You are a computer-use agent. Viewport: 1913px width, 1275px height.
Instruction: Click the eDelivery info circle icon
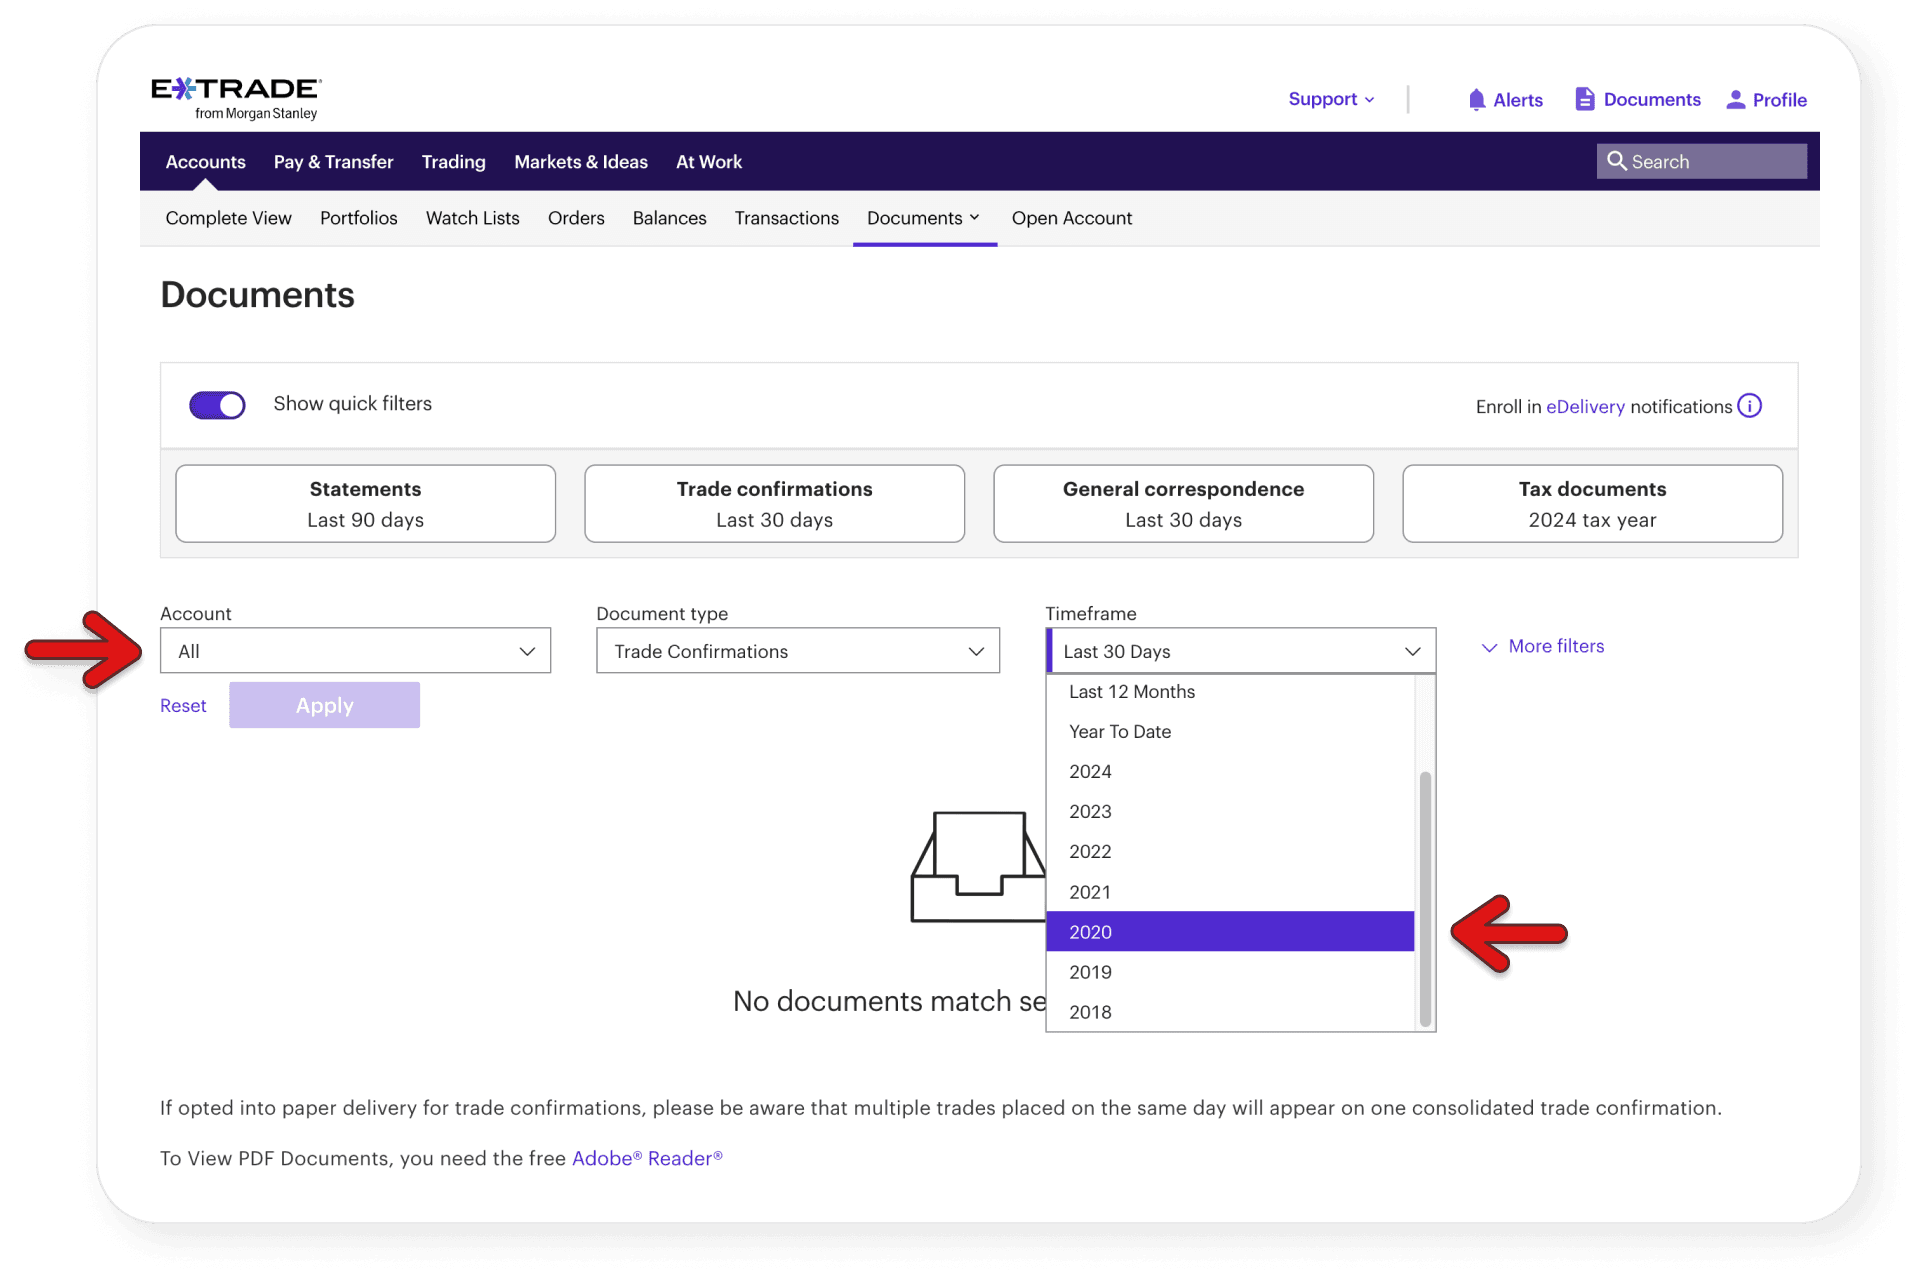coord(1749,405)
